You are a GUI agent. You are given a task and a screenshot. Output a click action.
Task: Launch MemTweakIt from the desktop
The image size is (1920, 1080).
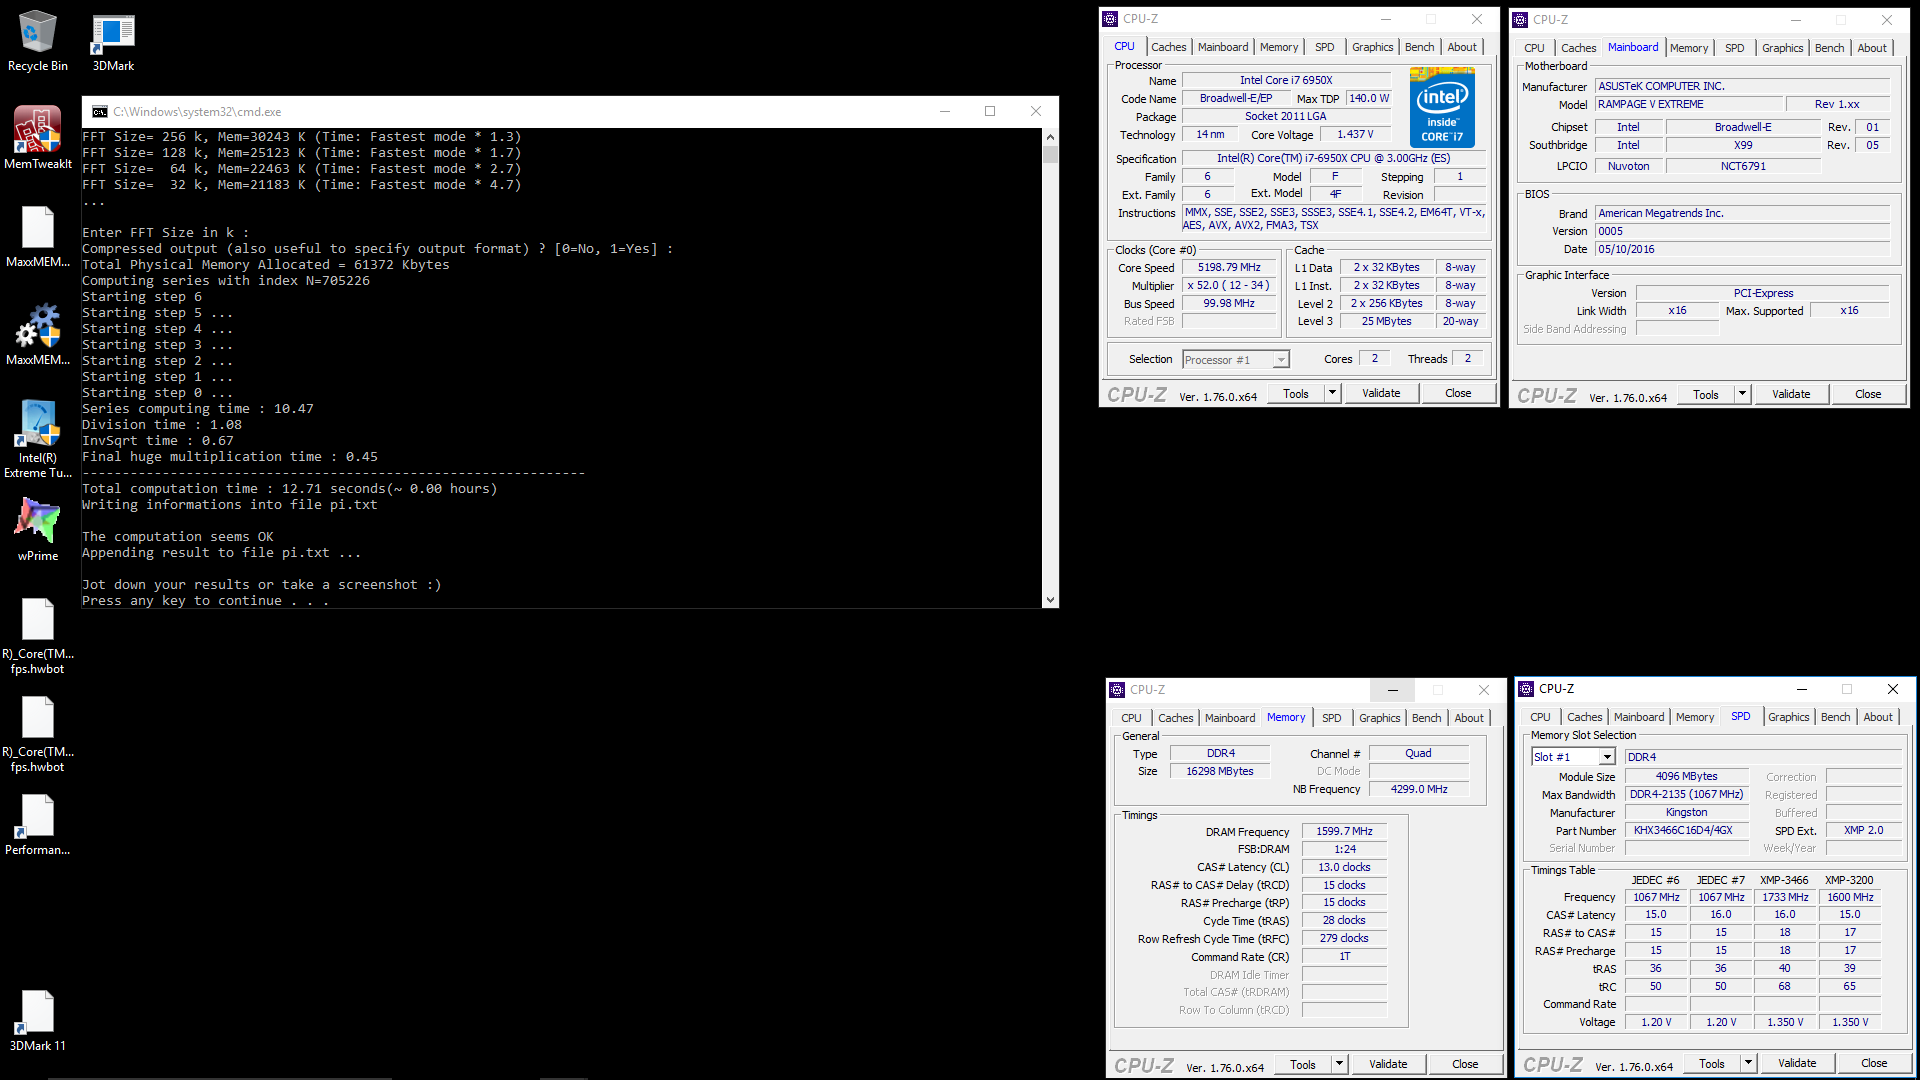(38, 138)
